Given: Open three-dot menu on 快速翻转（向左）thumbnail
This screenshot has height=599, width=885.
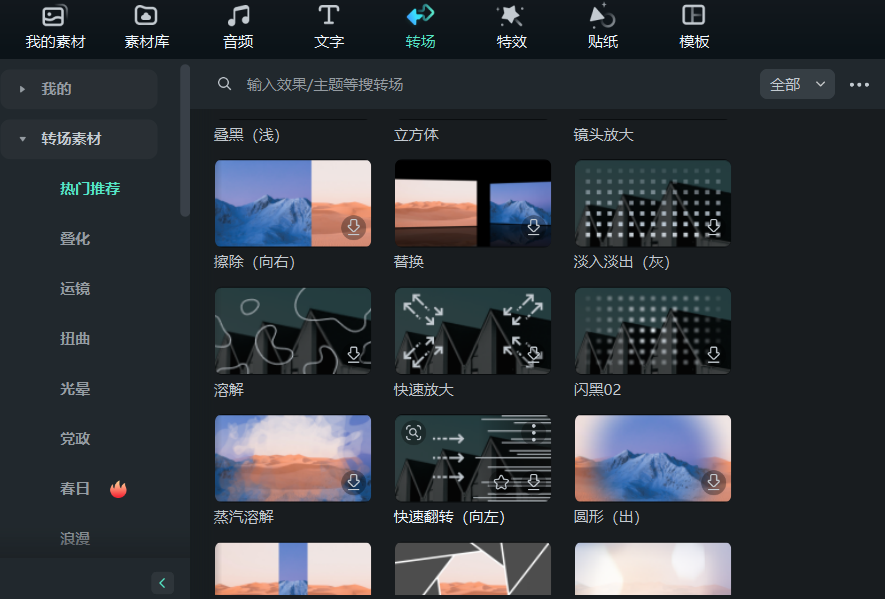Looking at the screenshot, I should [534, 432].
